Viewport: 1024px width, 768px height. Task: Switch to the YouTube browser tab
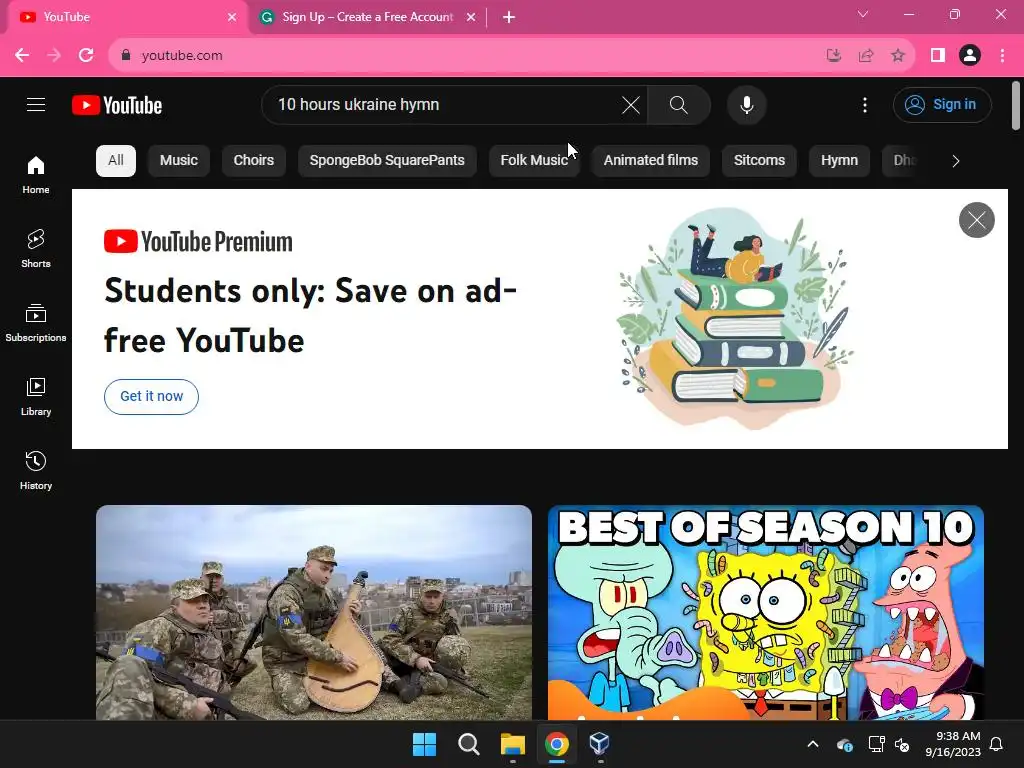[x=127, y=17]
